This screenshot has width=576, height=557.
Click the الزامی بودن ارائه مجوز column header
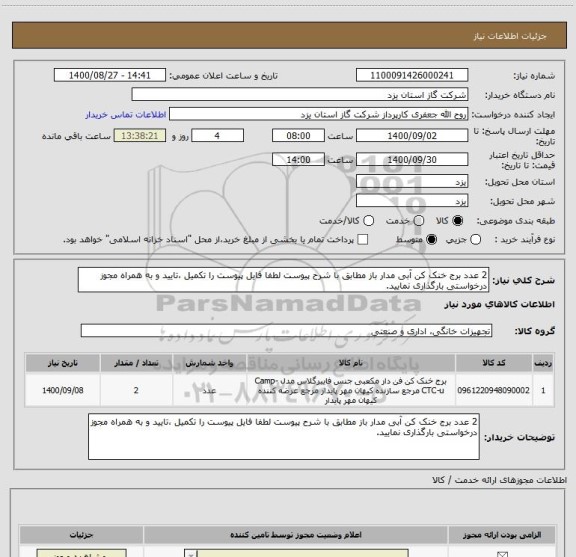point(502,535)
